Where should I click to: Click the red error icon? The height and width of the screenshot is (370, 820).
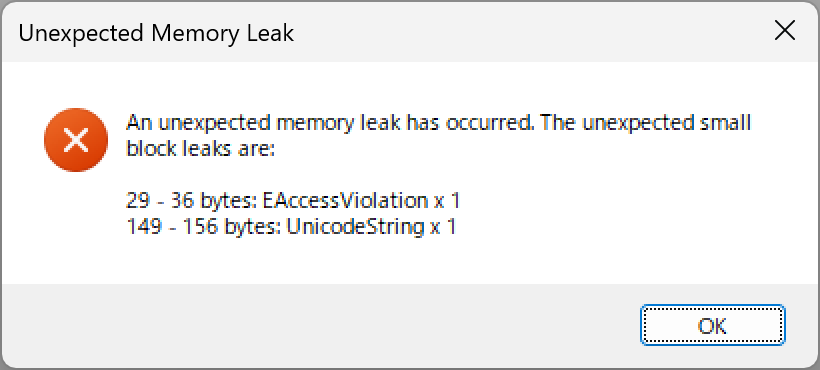[x=76, y=140]
